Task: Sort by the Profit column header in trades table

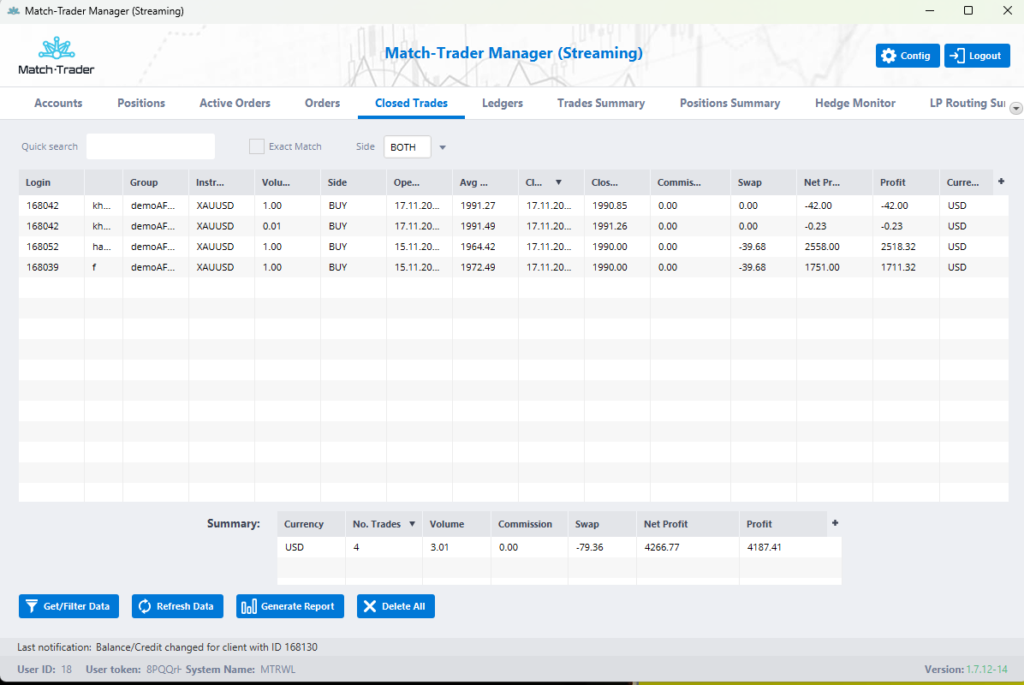Action: pyautogui.click(x=906, y=182)
